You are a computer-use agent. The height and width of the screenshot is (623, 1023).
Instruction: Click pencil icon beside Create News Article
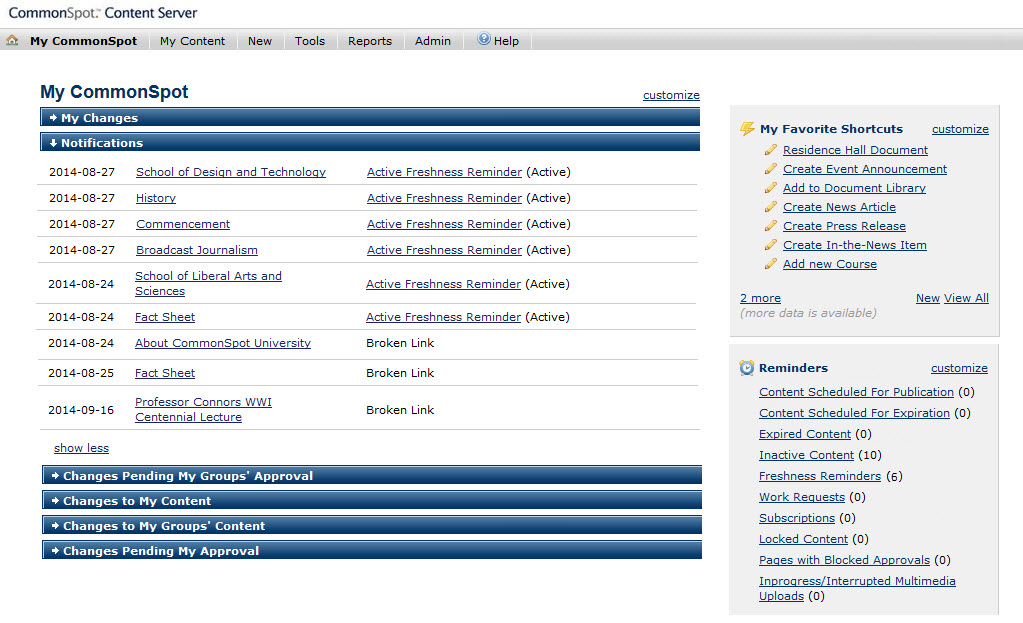tap(771, 207)
